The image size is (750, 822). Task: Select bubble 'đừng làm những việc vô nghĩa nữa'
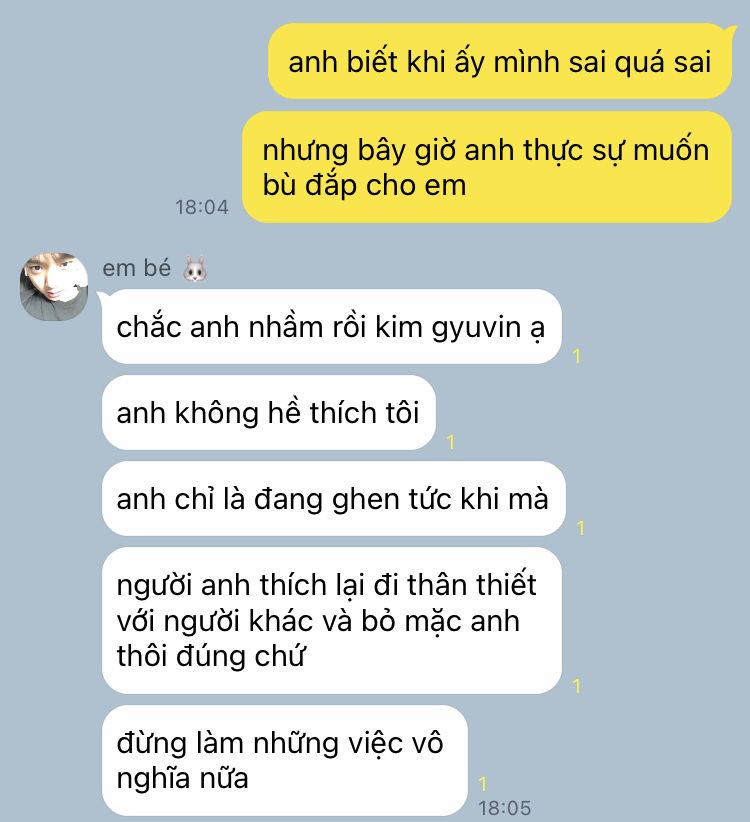(x=285, y=760)
